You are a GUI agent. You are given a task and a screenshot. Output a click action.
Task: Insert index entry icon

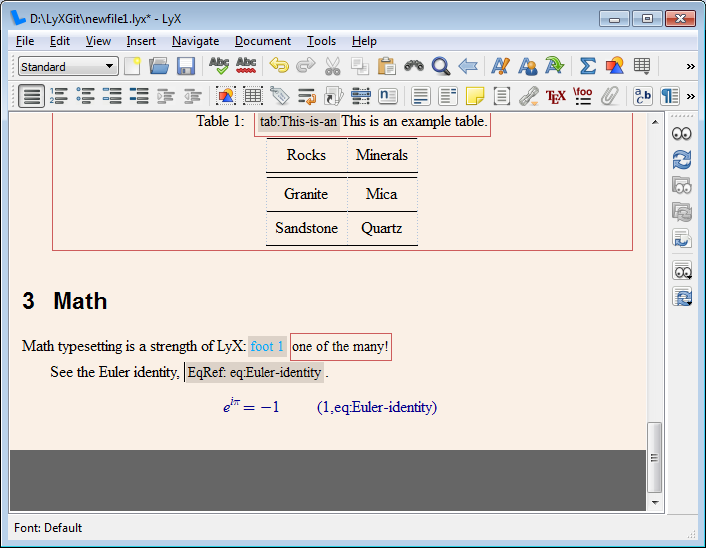pyautogui.click(x=361, y=96)
